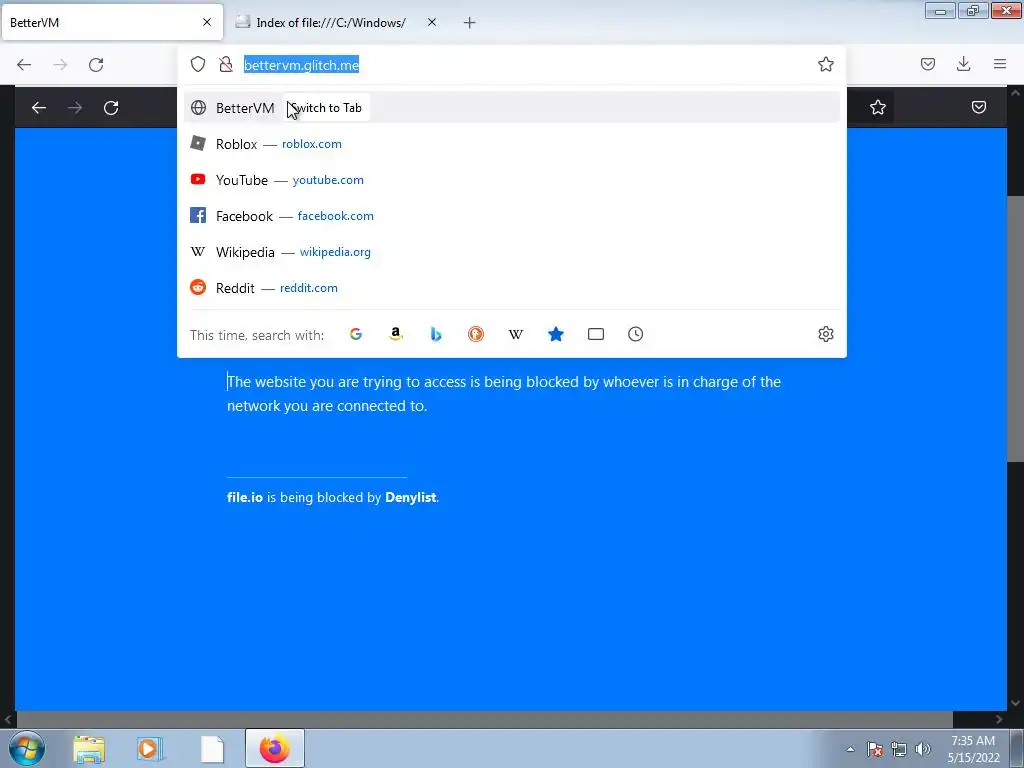Viewport: 1024px width, 768px height.
Task: Search with Amazon engine icon
Action: coord(396,334)
